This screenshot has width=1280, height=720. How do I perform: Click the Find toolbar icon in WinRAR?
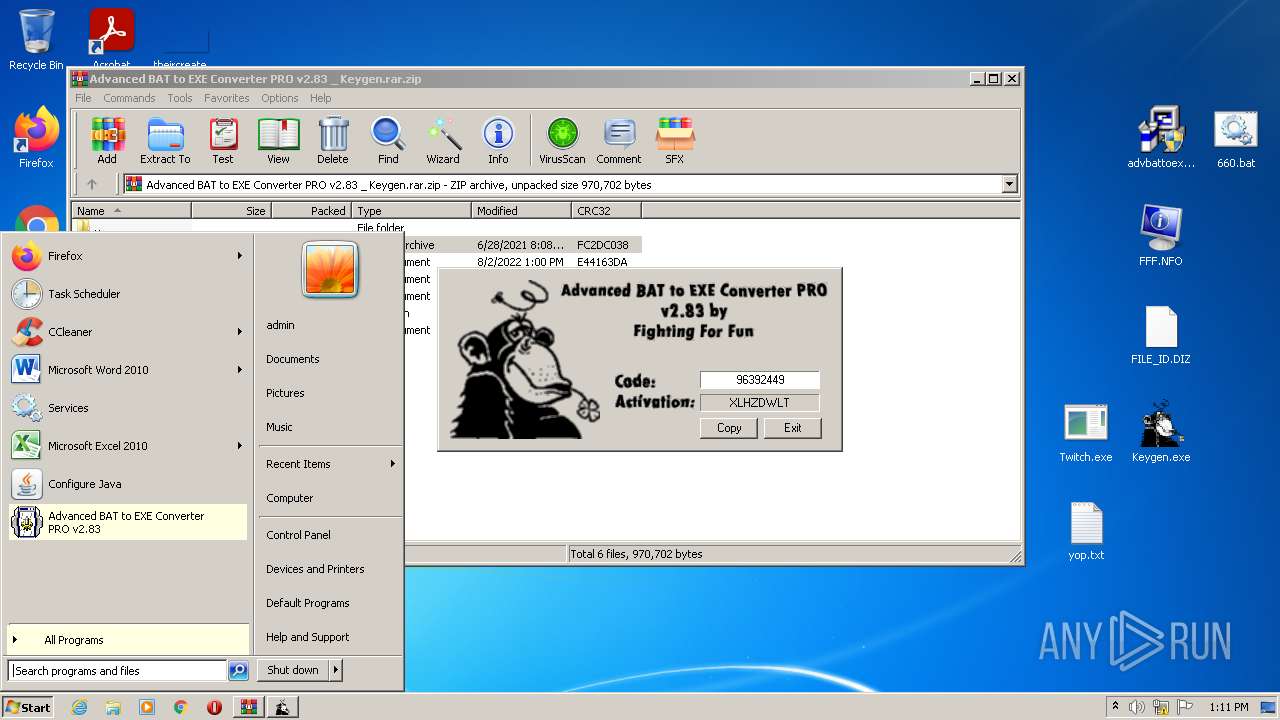[x=388, y=141]
